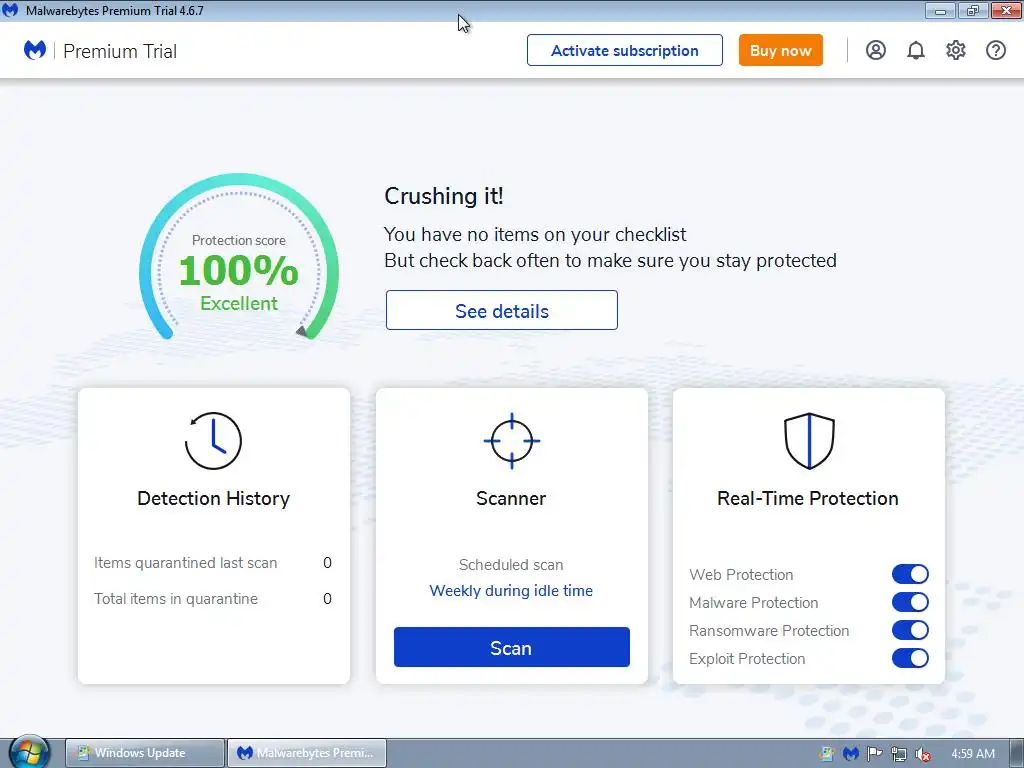The width and height of the screenshot is (1024, 768).
Task: Open the notifications bell
Action: tap(916, 50)
